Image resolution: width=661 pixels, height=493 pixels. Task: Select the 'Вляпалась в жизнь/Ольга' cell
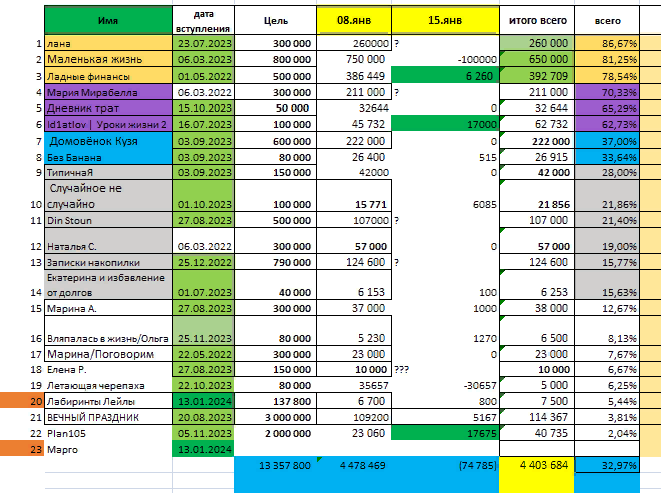tap(108, 331)
